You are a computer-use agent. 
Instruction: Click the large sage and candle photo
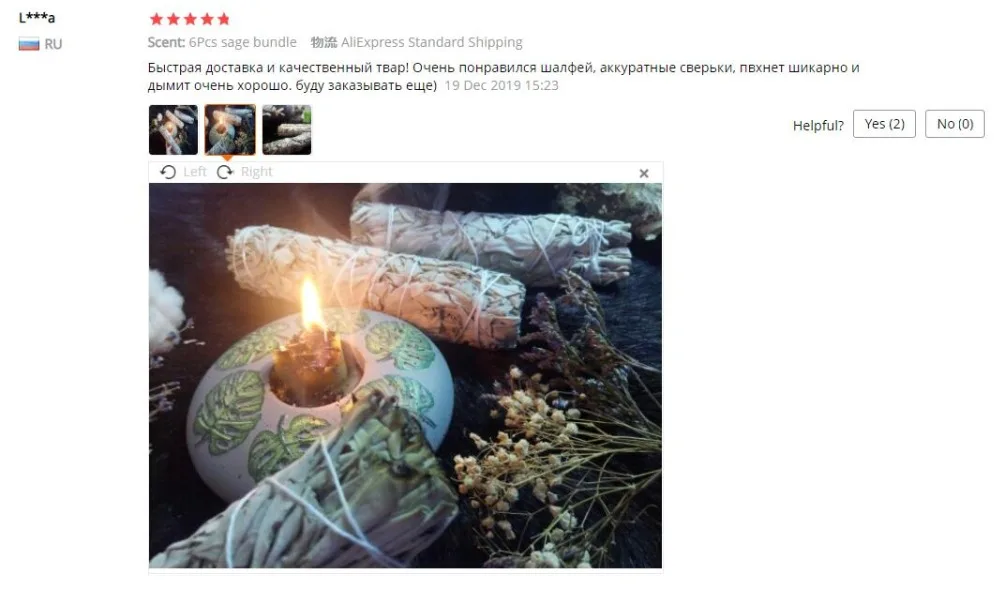pos(406,375)
